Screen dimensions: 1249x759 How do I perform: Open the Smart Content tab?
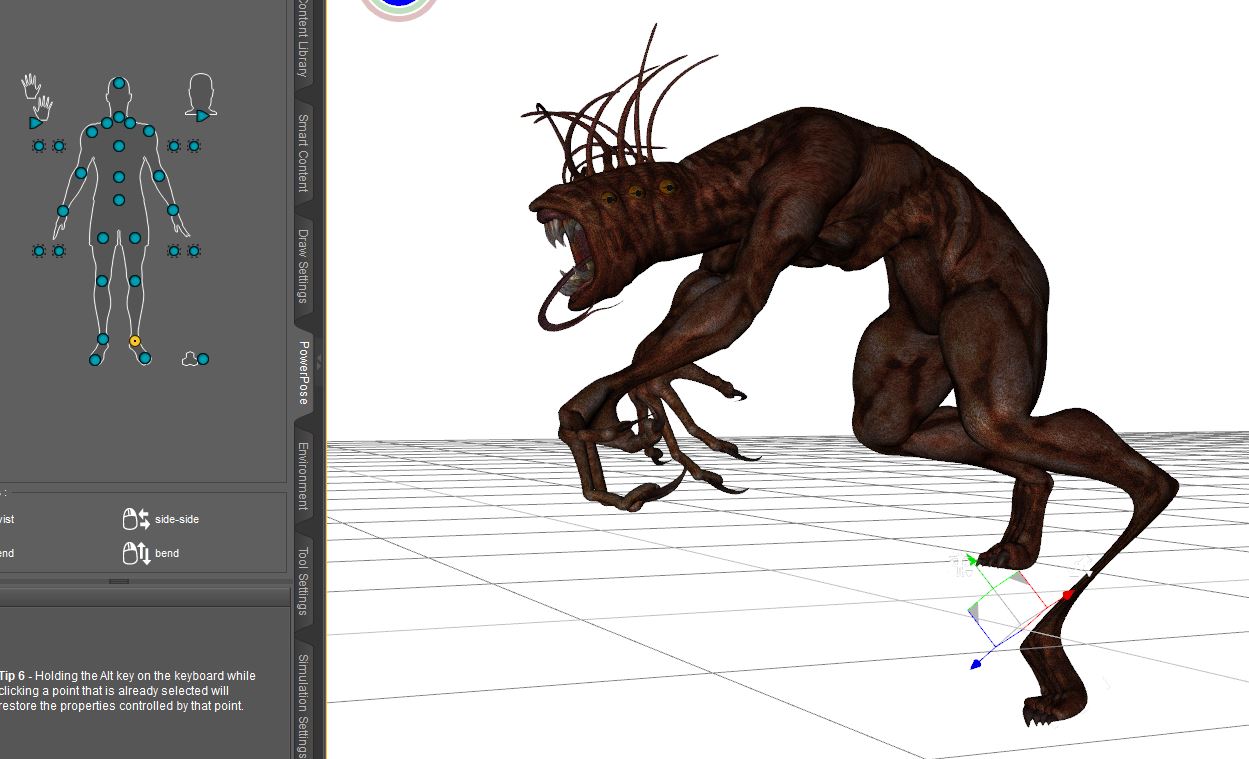303,152
